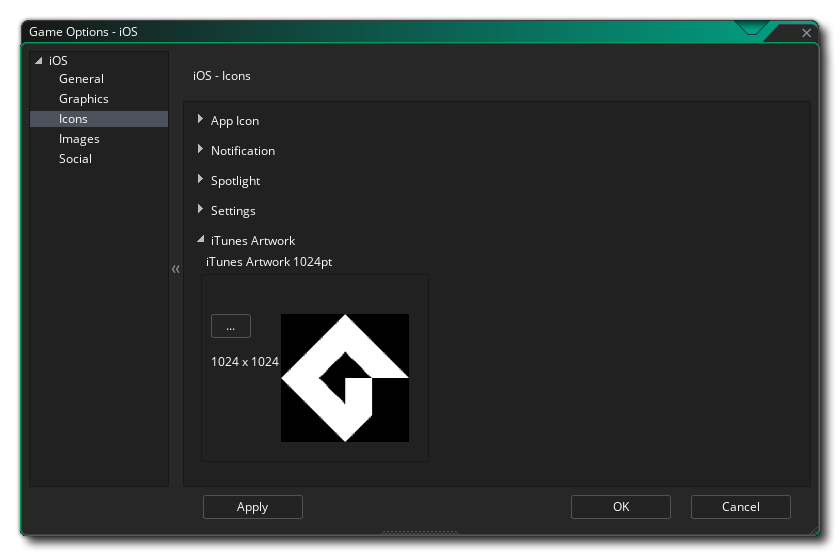
Task: Close the Game Options dialog
Action: (806, 33)
